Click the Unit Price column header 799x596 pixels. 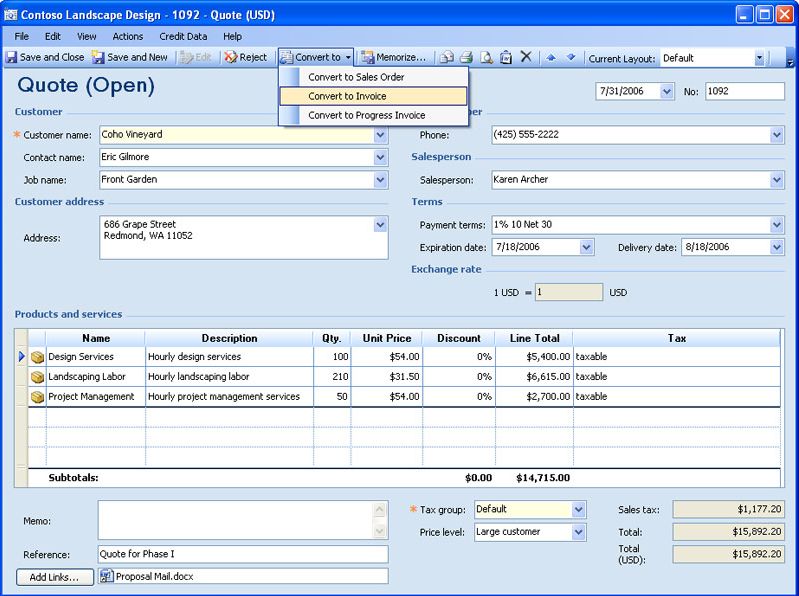(x=387, y=338)
